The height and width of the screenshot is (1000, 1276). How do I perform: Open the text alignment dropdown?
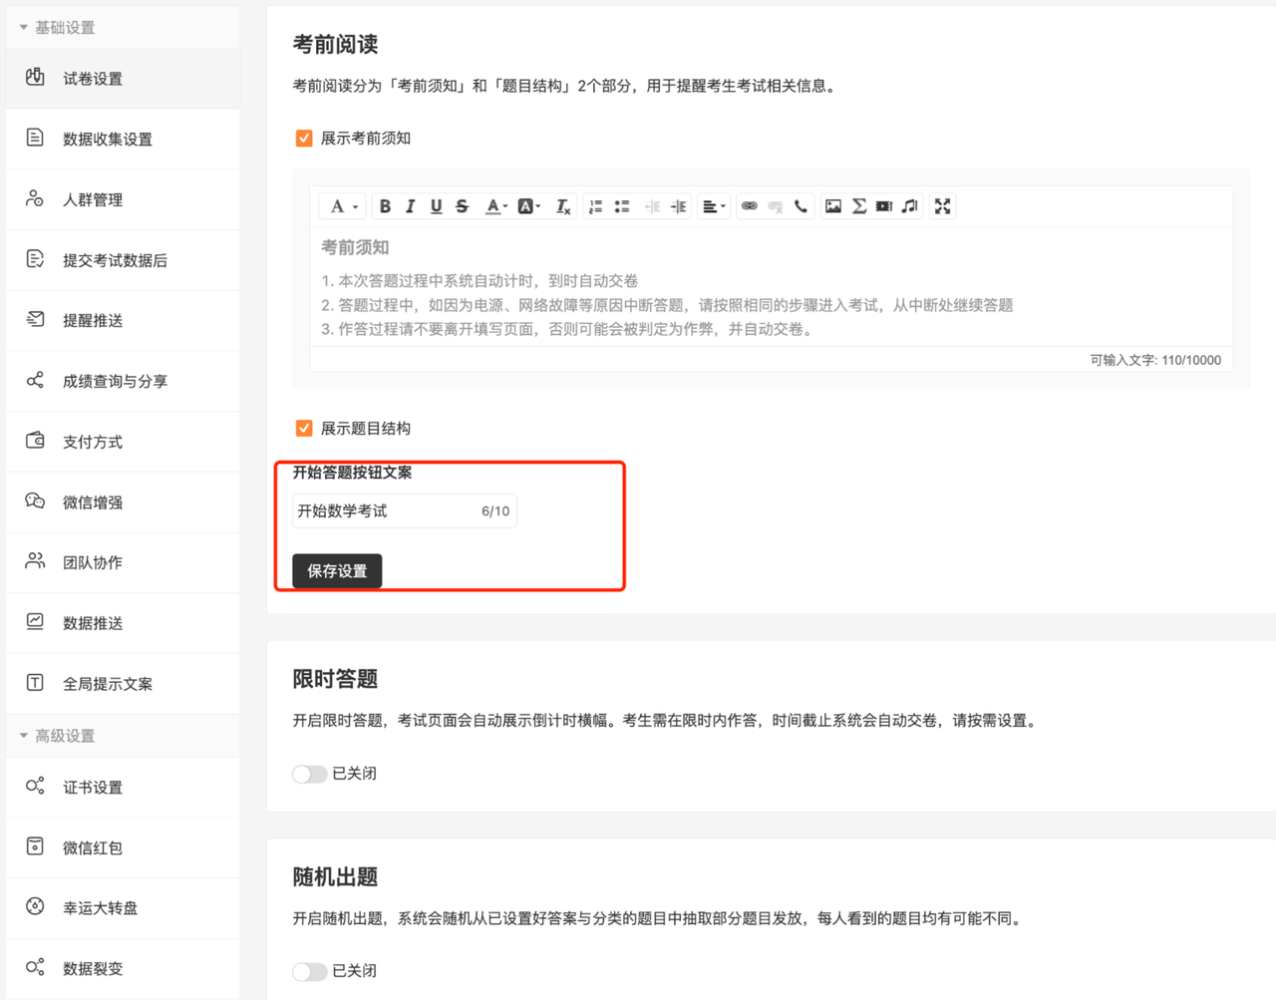coord(714,206)
